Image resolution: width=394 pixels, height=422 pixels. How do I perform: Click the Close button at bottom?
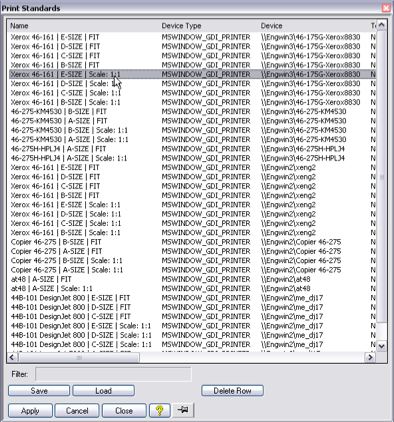point(124,411)
